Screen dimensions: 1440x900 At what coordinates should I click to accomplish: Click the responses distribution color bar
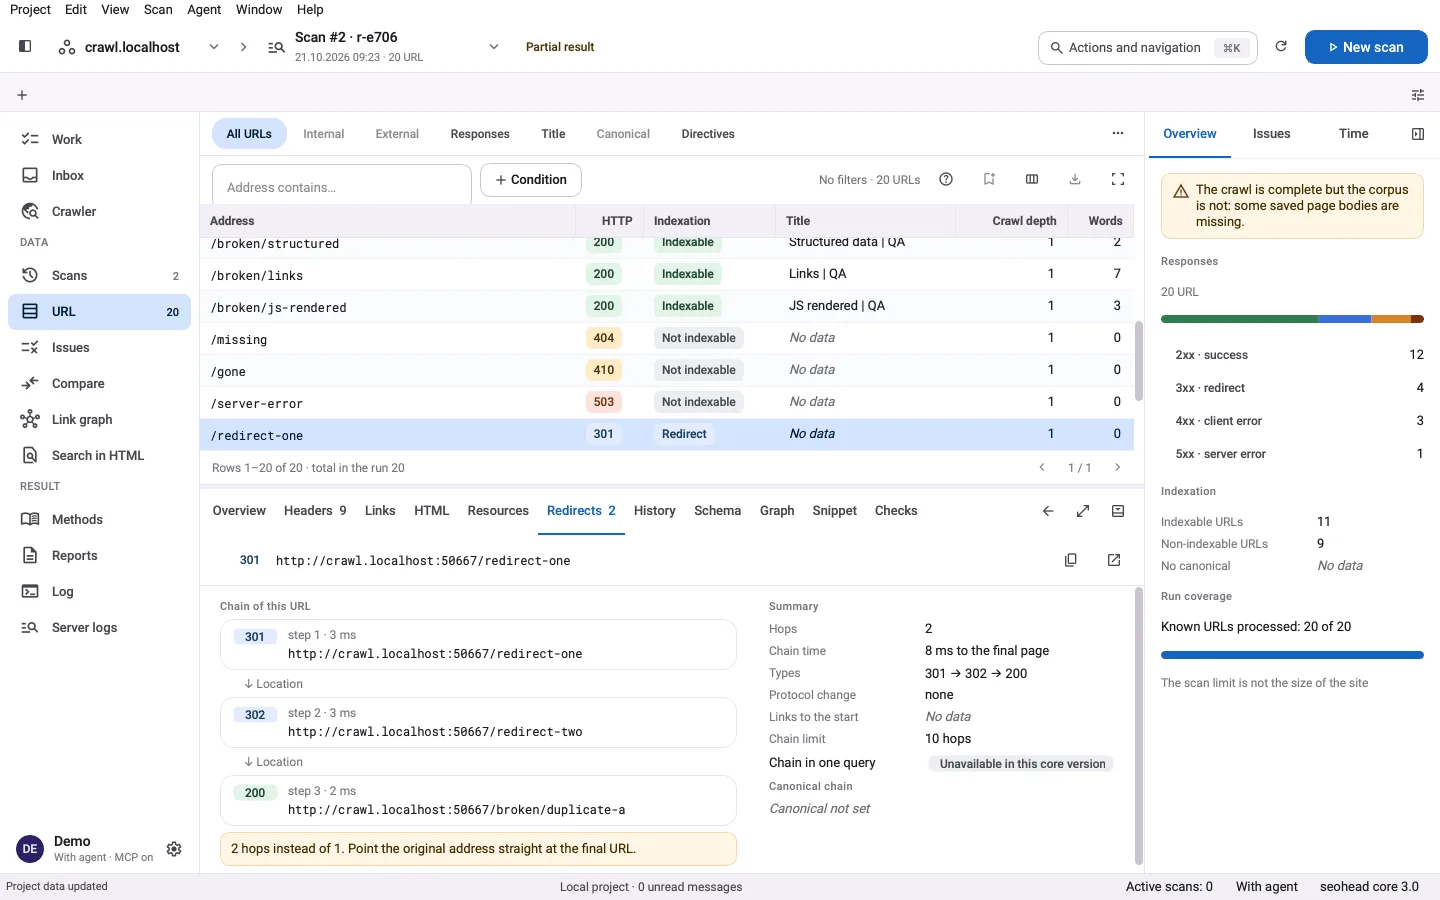(1292, 319)
